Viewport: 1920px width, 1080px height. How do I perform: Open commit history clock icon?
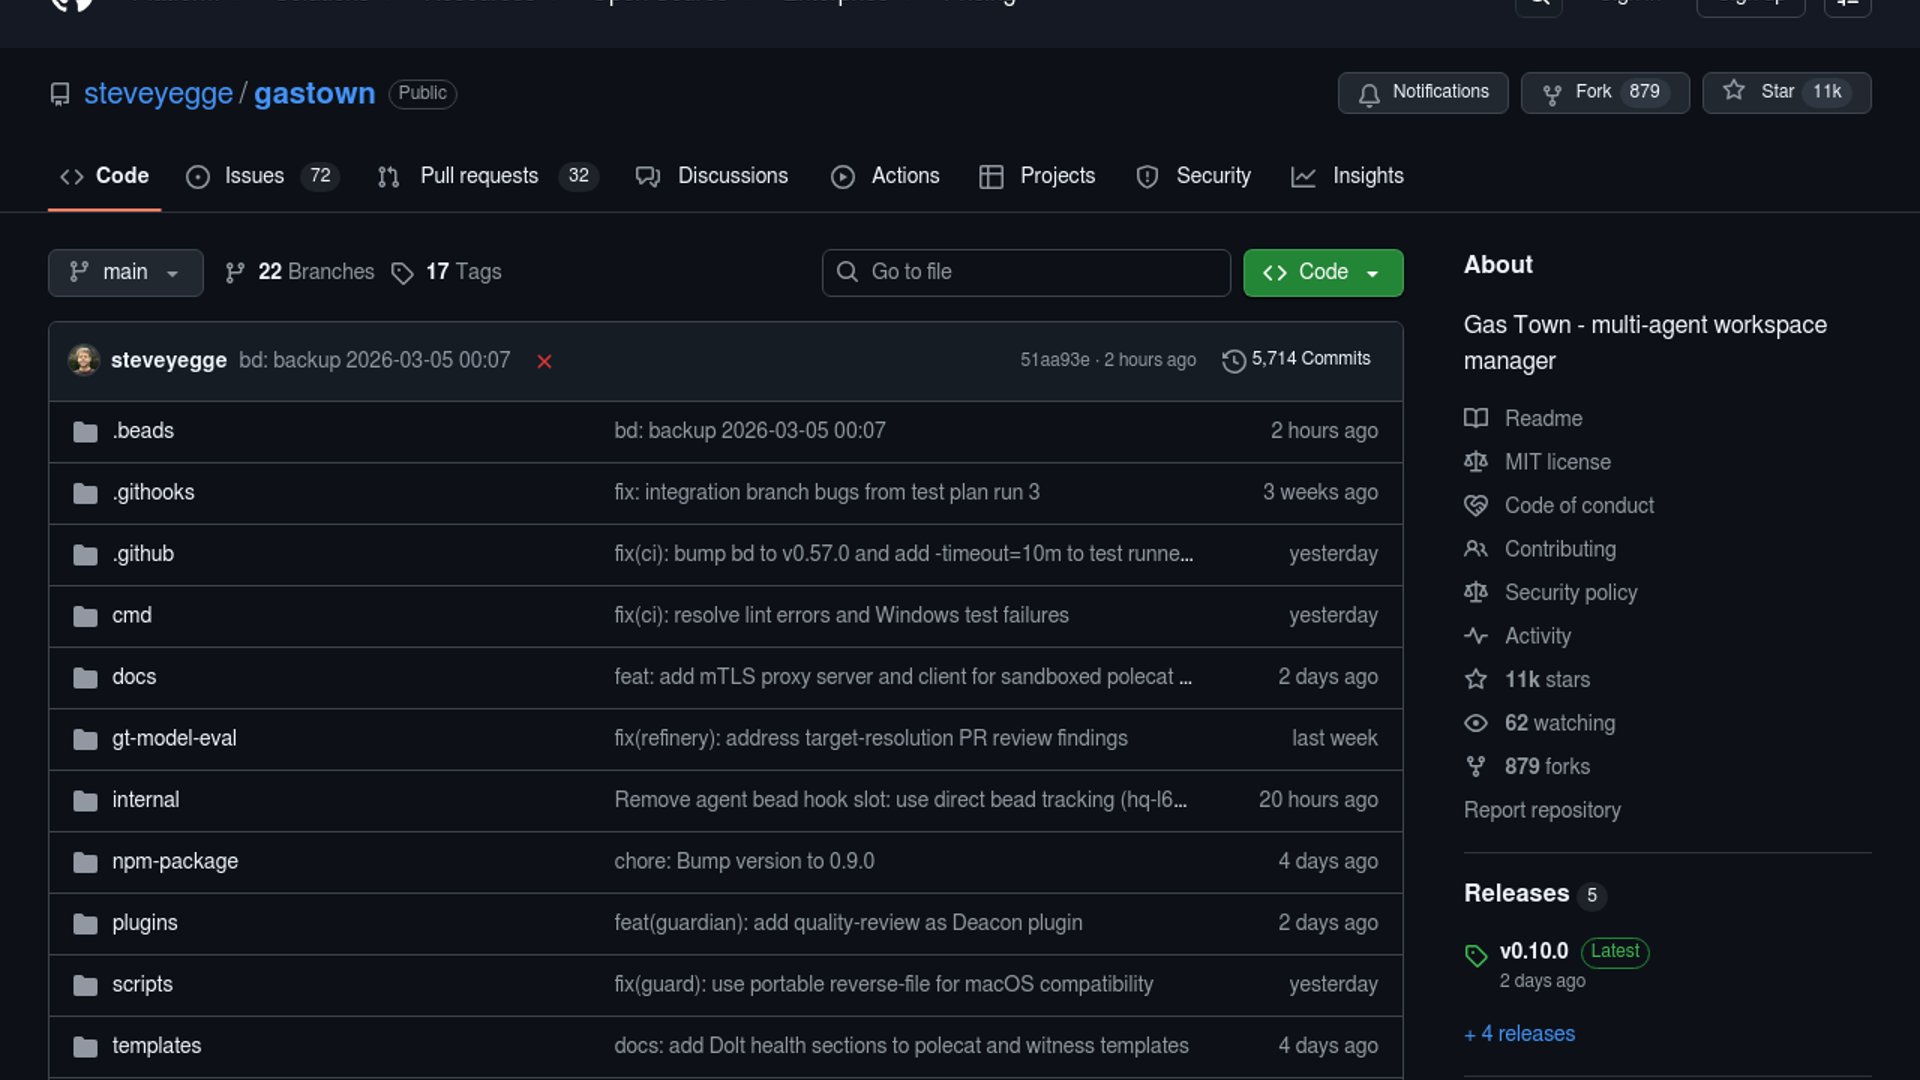1234,360
